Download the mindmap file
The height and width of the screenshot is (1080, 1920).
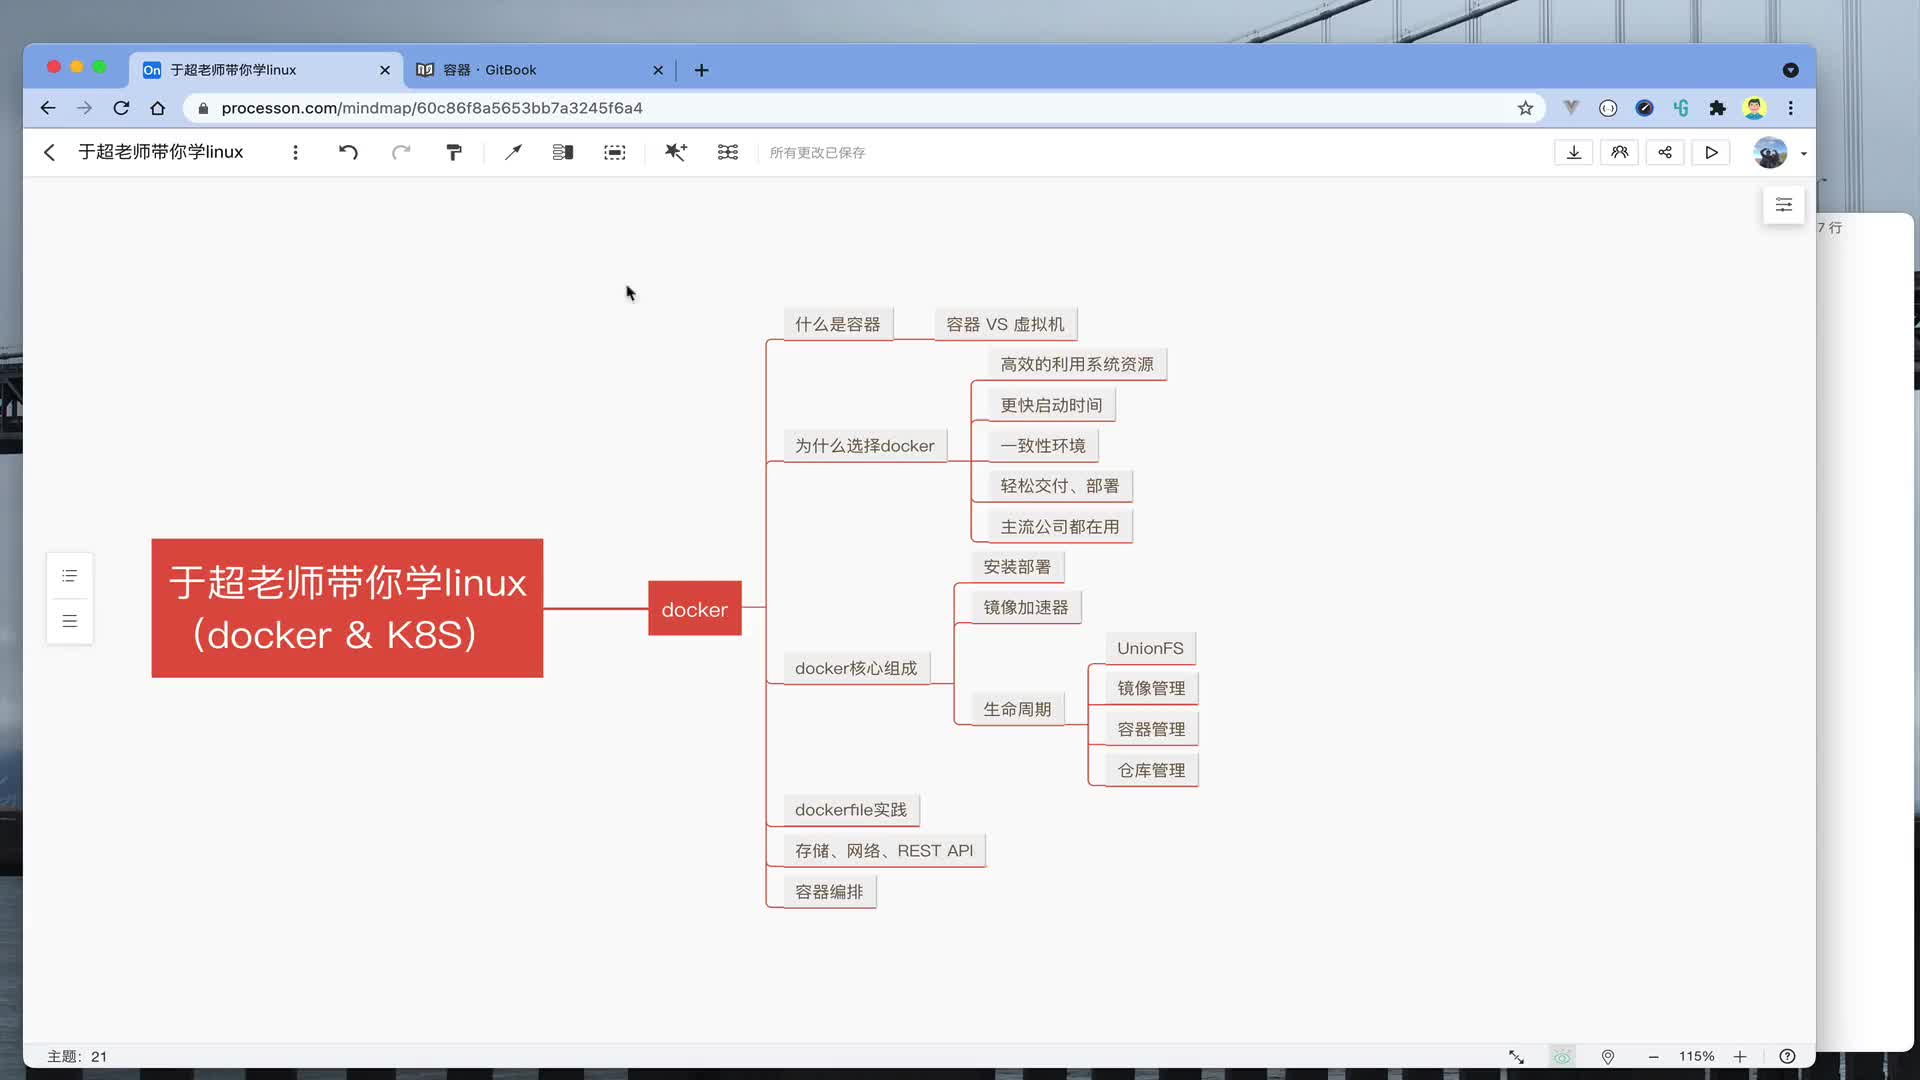click(x=1574, y=152)
